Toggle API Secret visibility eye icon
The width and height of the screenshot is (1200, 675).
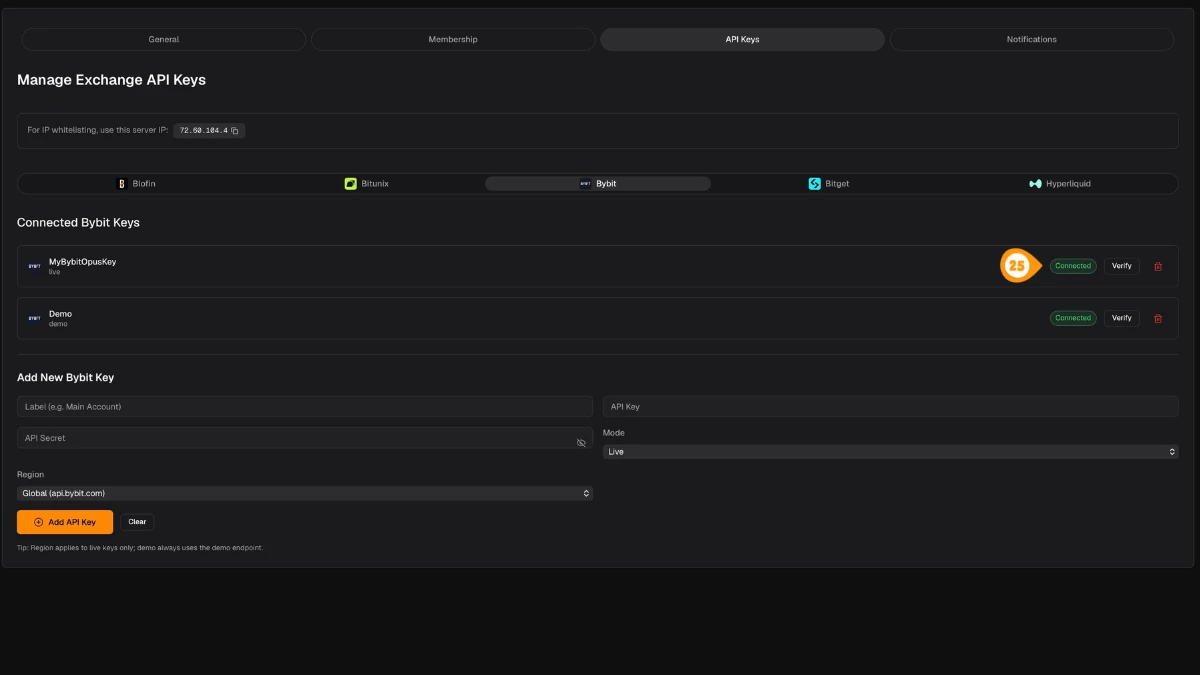pos(581,442)
